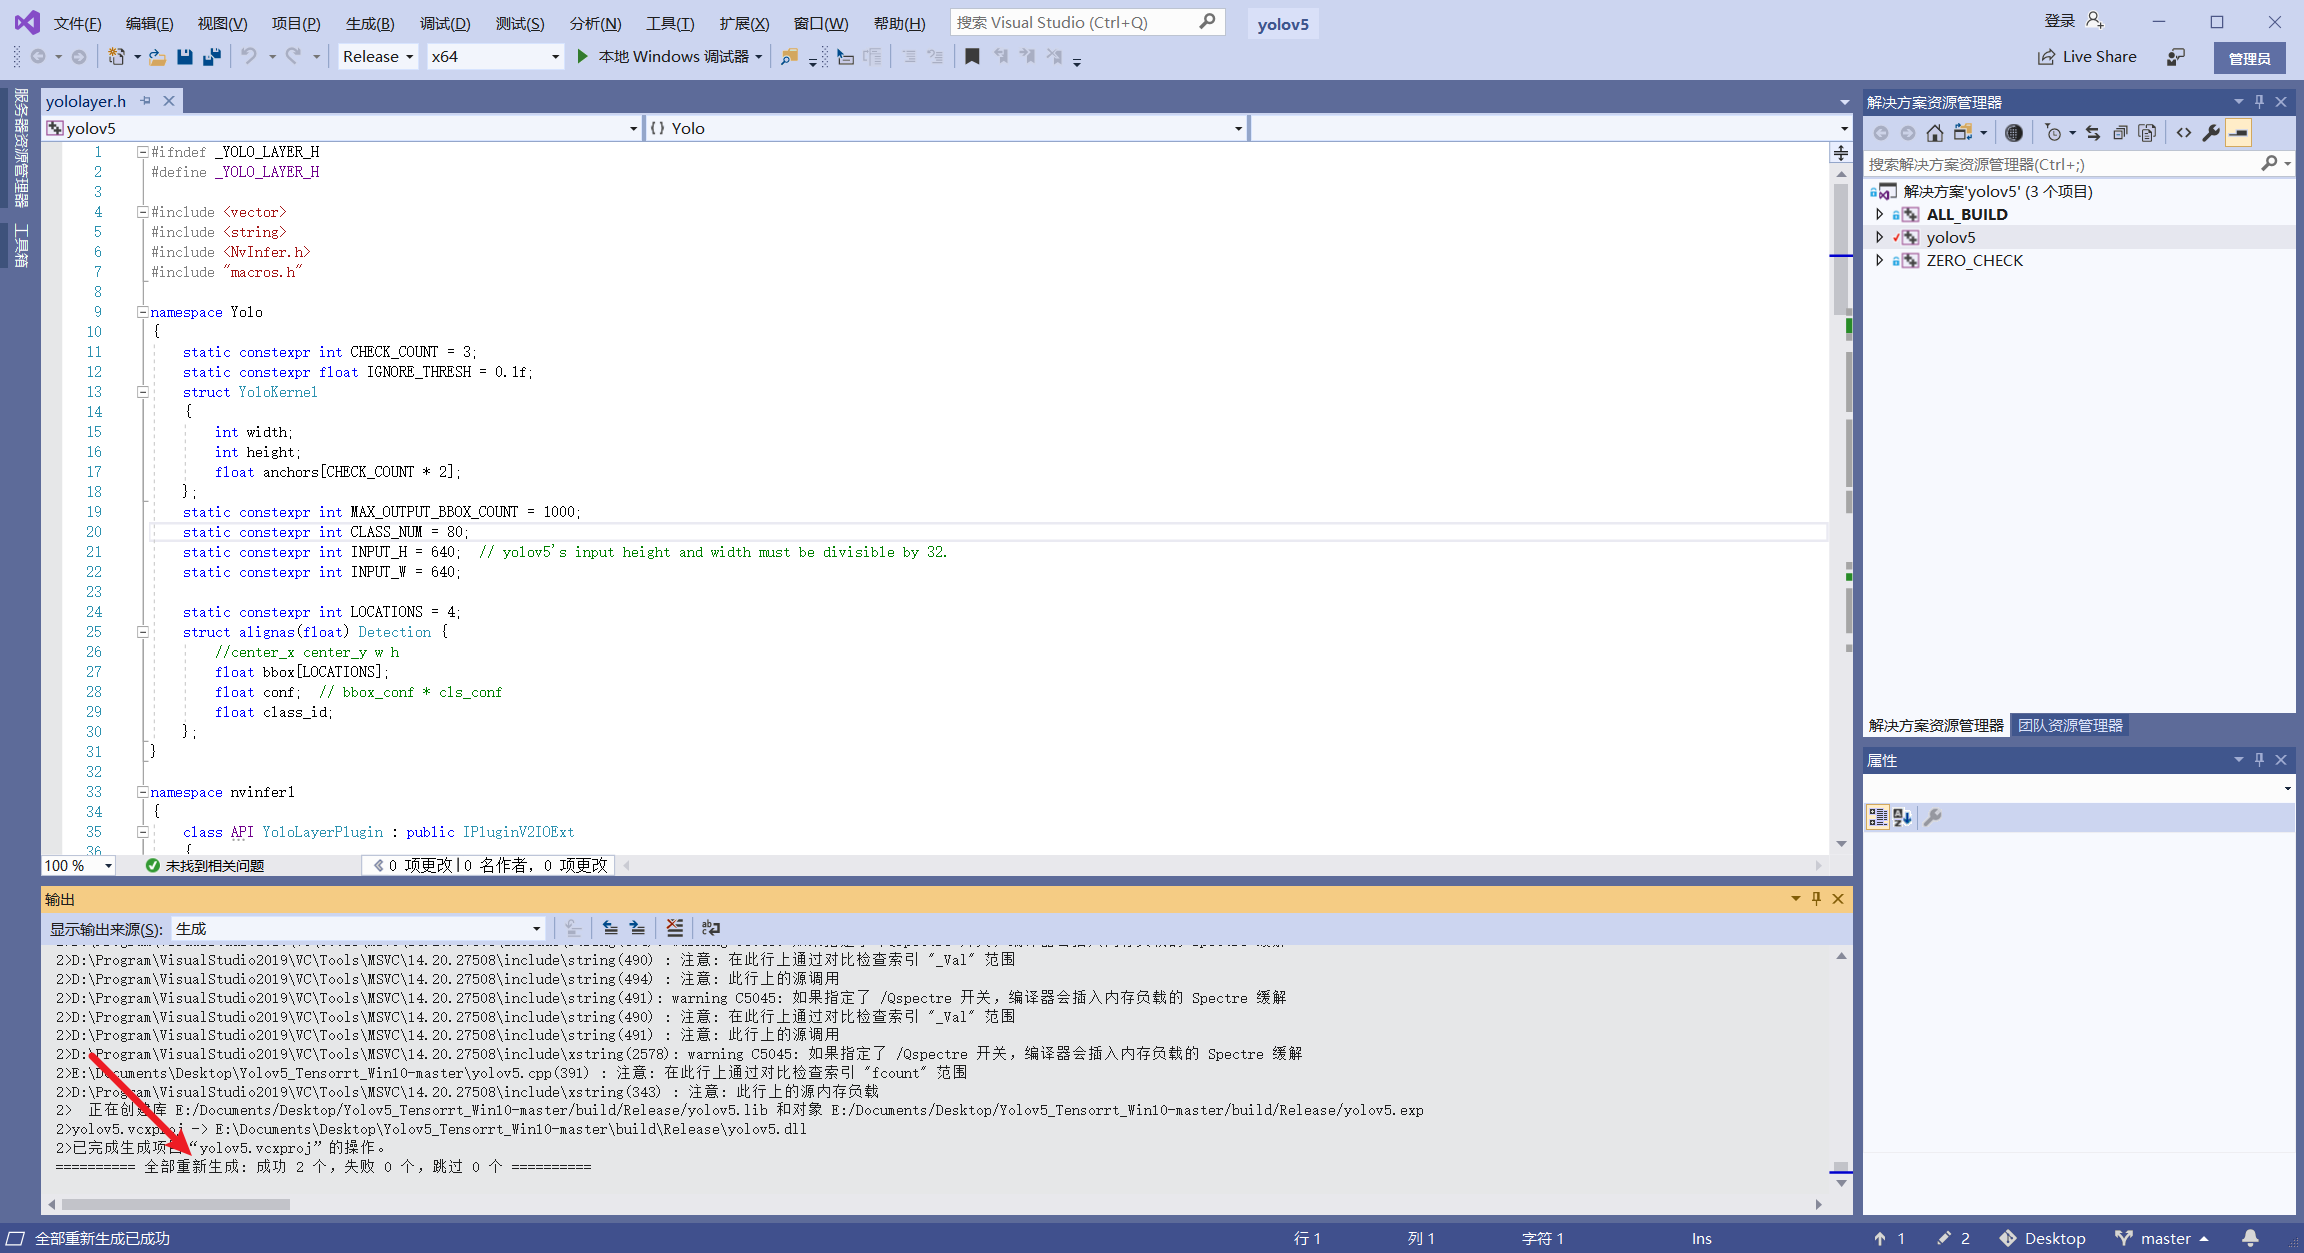
Task: Clear all output text
Action: click(x=675, y=928)
